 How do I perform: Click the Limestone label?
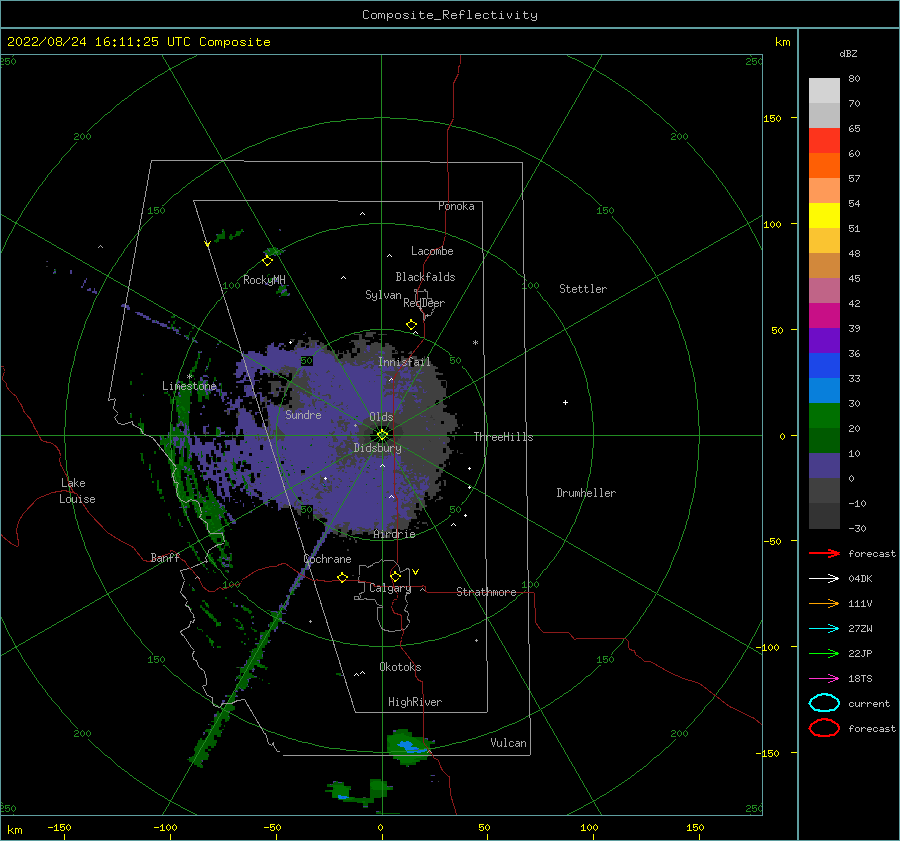coord(189,386)
